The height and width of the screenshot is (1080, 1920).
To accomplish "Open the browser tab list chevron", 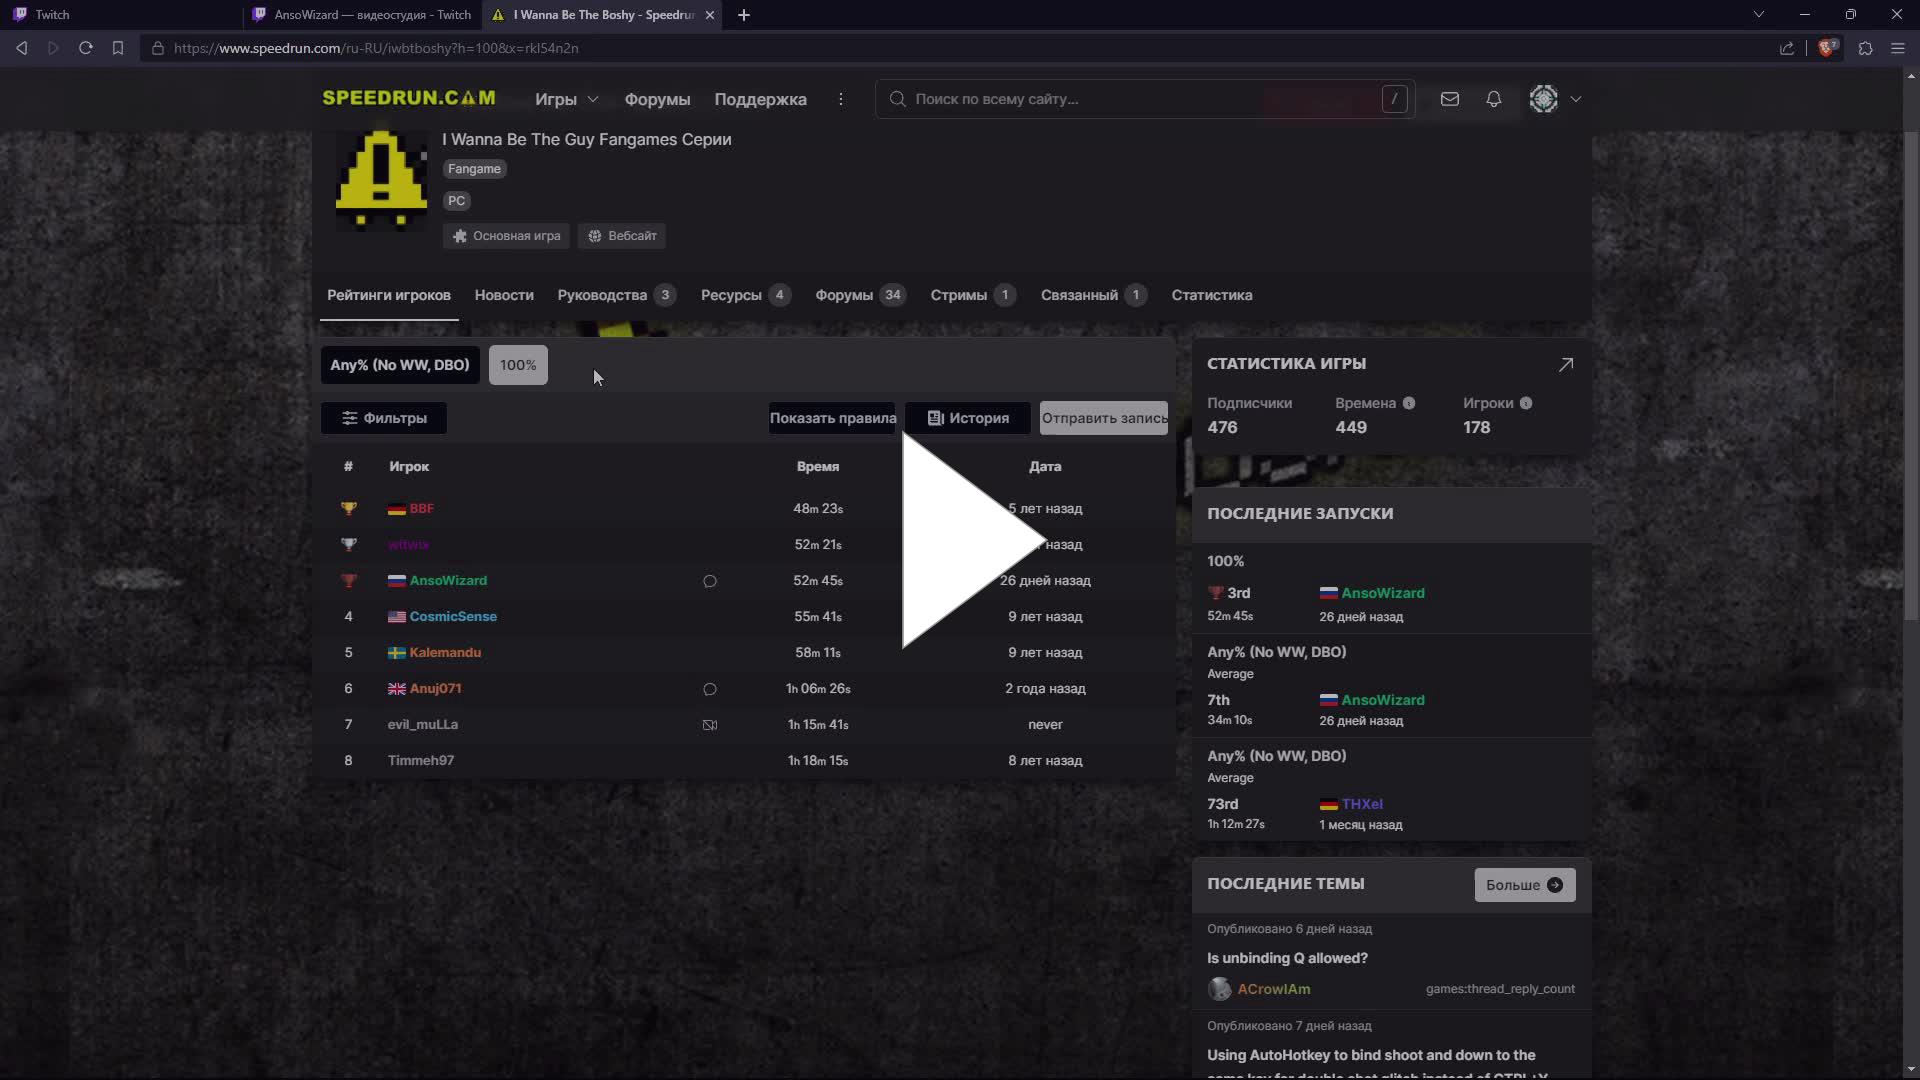I will [x=1759, y=14].
